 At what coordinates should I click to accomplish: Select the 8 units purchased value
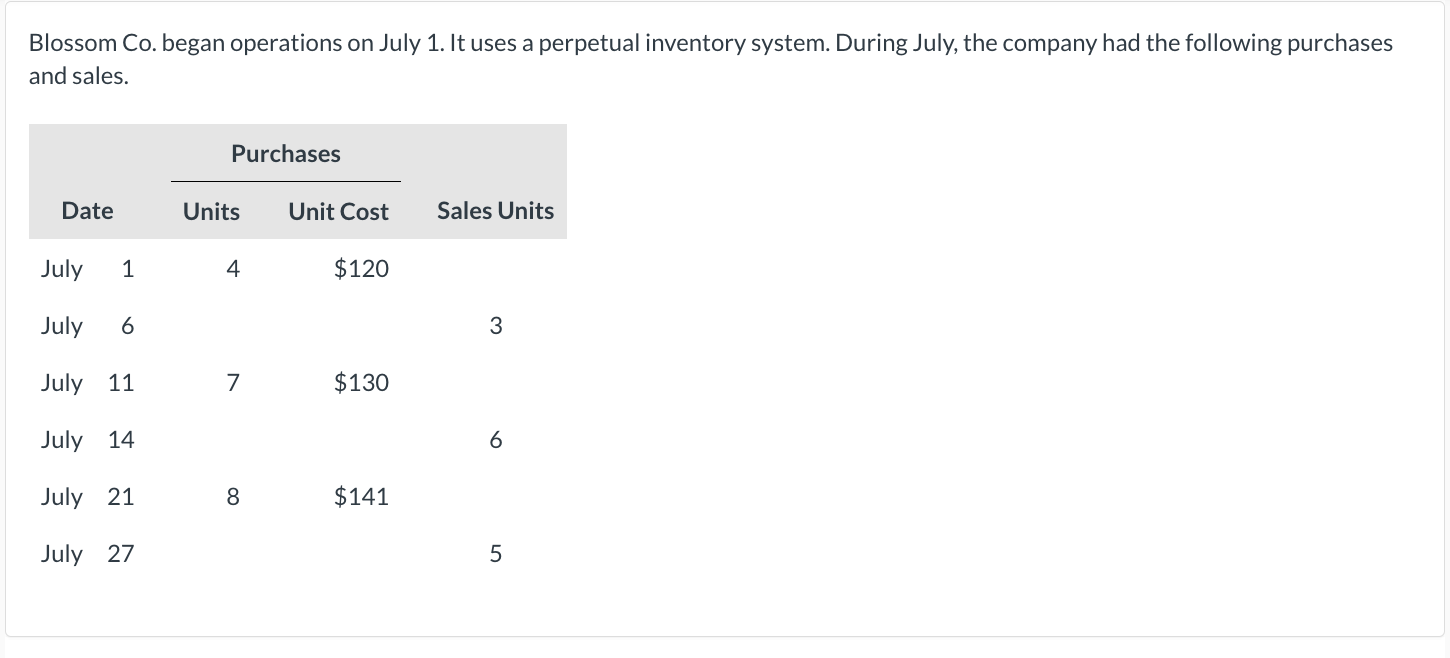[232, 497]
